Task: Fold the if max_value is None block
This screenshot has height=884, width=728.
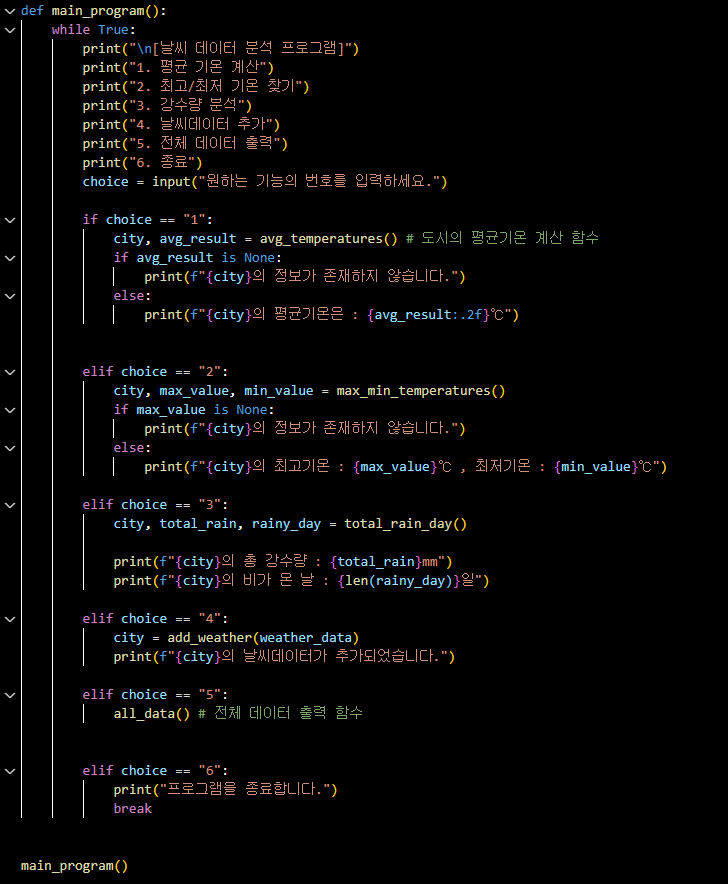Action: coord(10,410)
